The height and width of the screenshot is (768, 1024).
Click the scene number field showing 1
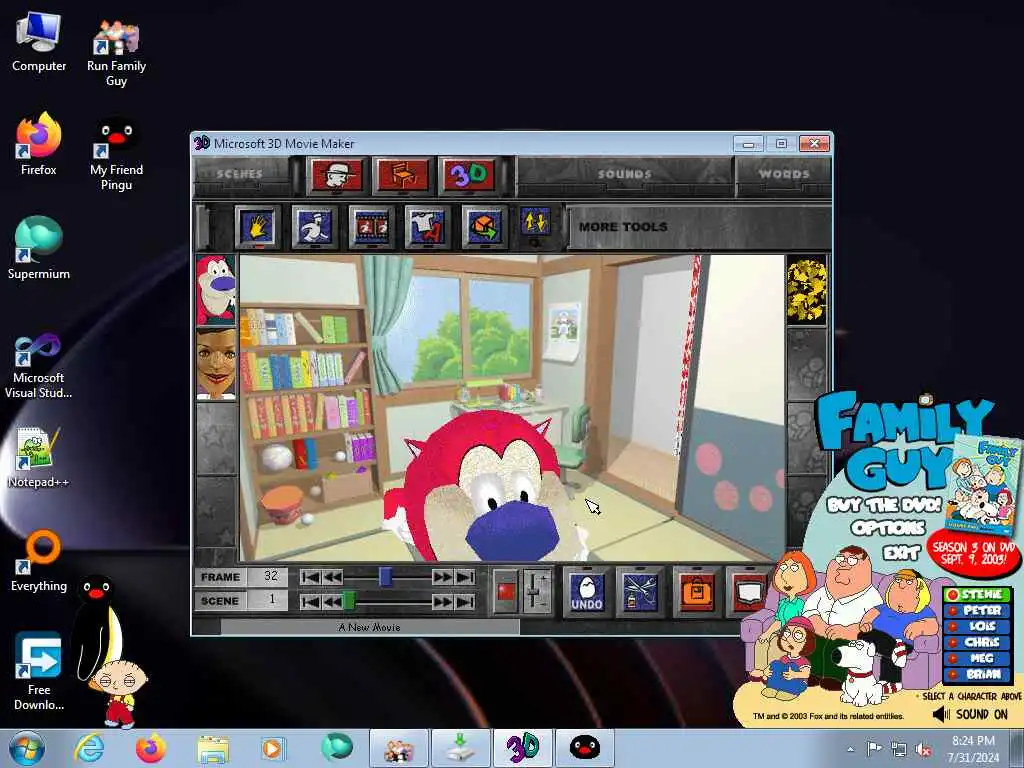pos(270,600)
